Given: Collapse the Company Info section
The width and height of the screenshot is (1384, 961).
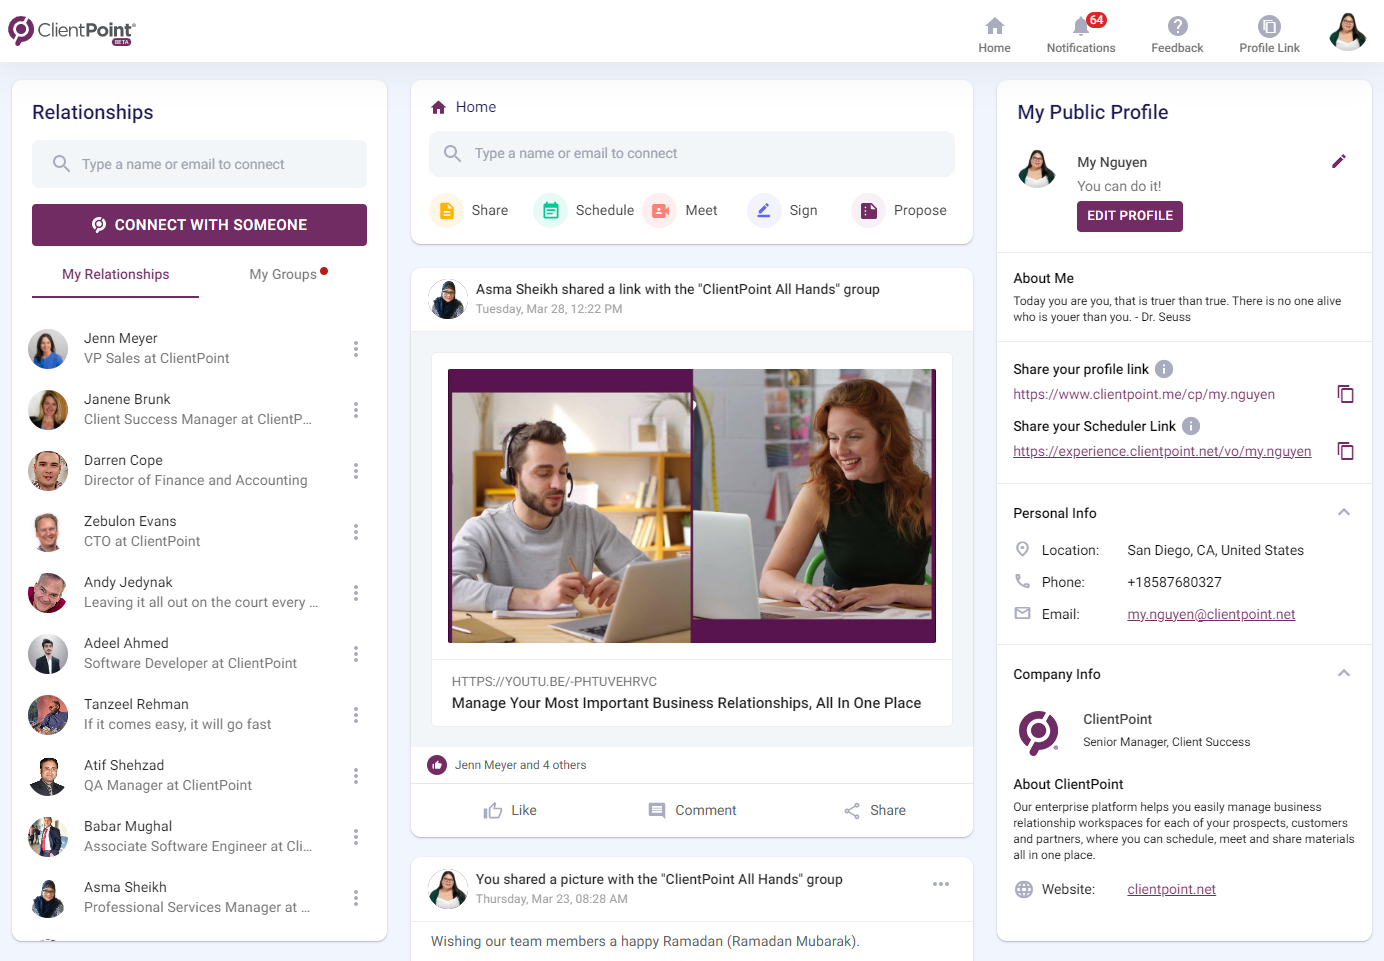Looking at the screenshot, I should click(x=1344, y=673).
